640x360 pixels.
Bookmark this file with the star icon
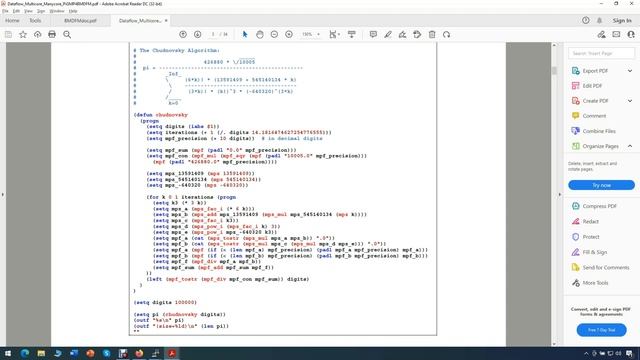[23, 35]
